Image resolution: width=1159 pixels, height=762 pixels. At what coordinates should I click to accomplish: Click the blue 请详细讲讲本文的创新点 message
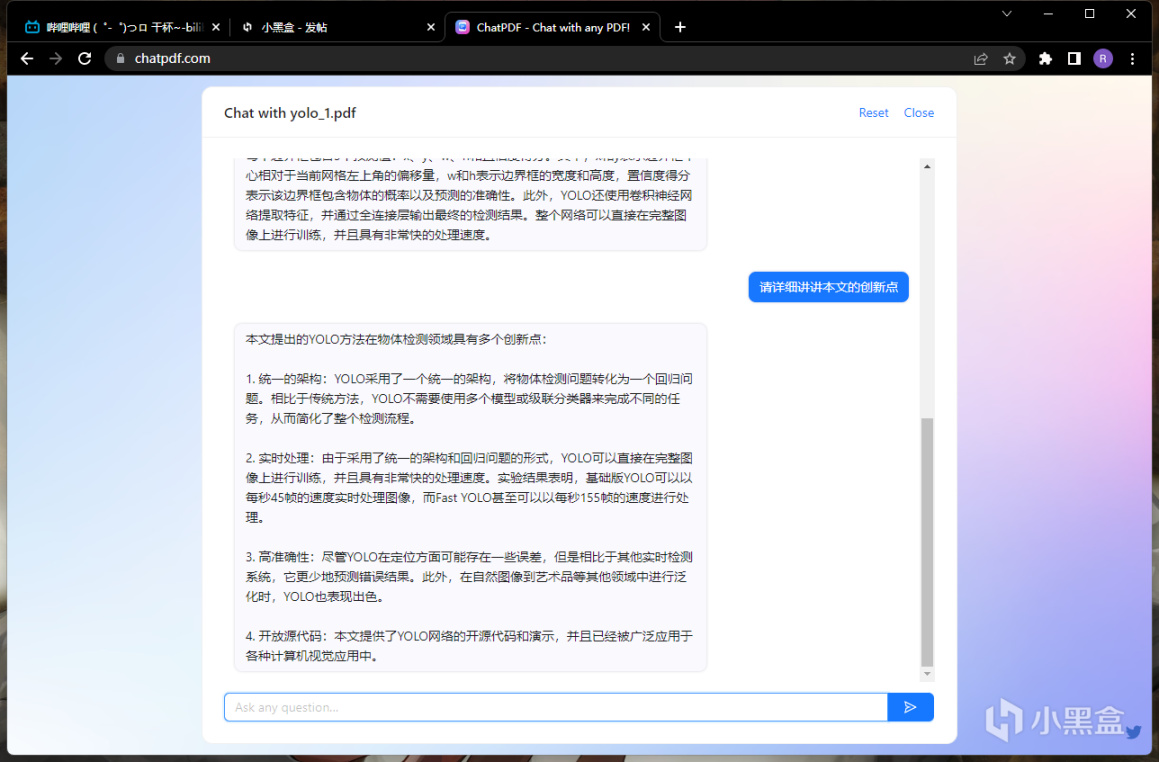(829, 287)
